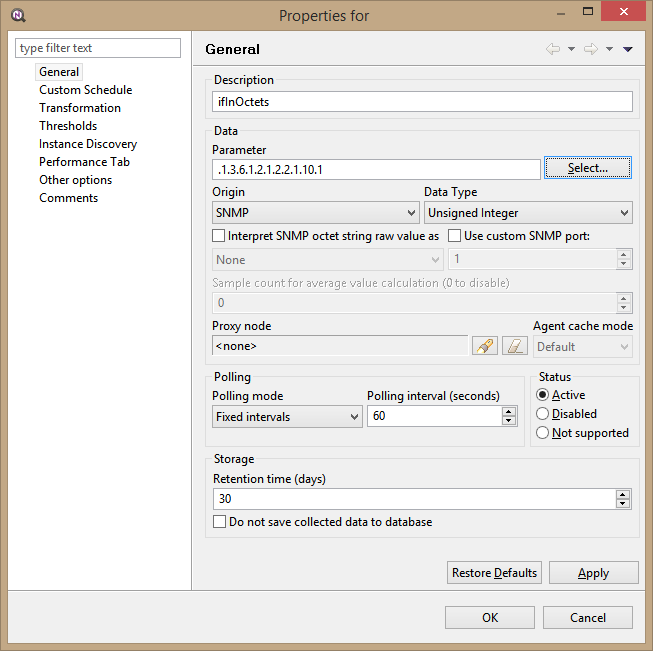The width and height of the screenshot is (653, 651).
Task: Click the Select... parameter button
Action: point(587,168)
